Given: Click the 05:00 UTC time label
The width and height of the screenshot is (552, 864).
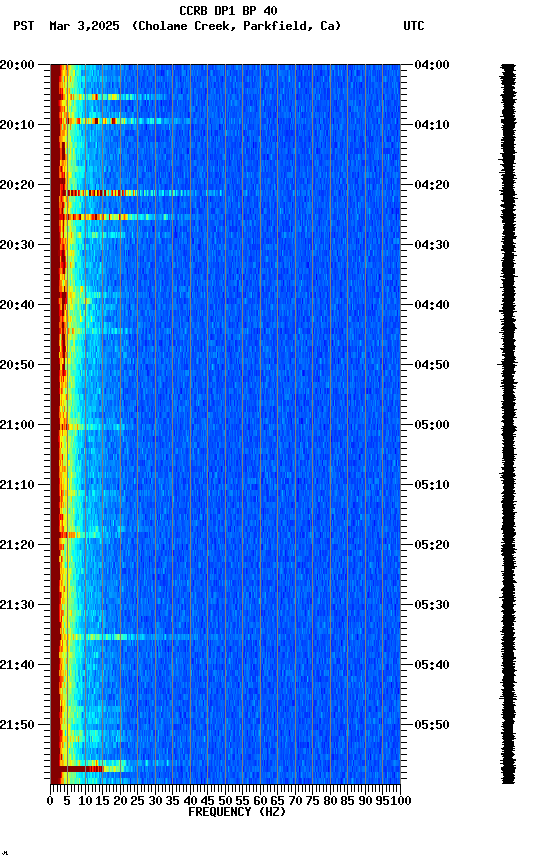Looking at the screenshot, I should click(432, 425).
